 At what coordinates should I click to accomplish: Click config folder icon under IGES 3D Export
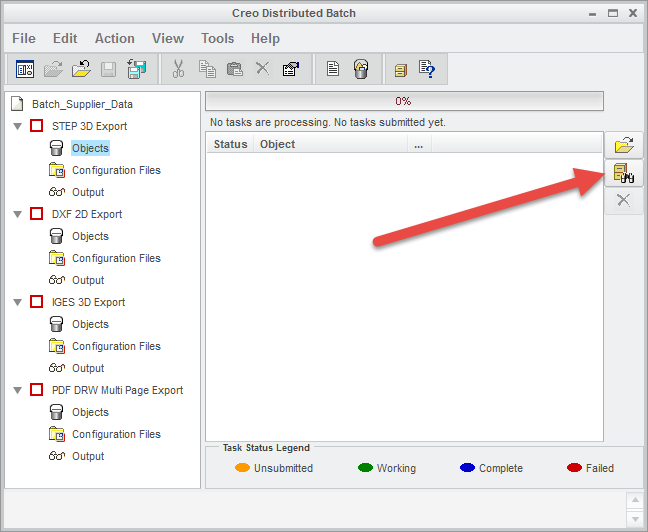point(57,346)
